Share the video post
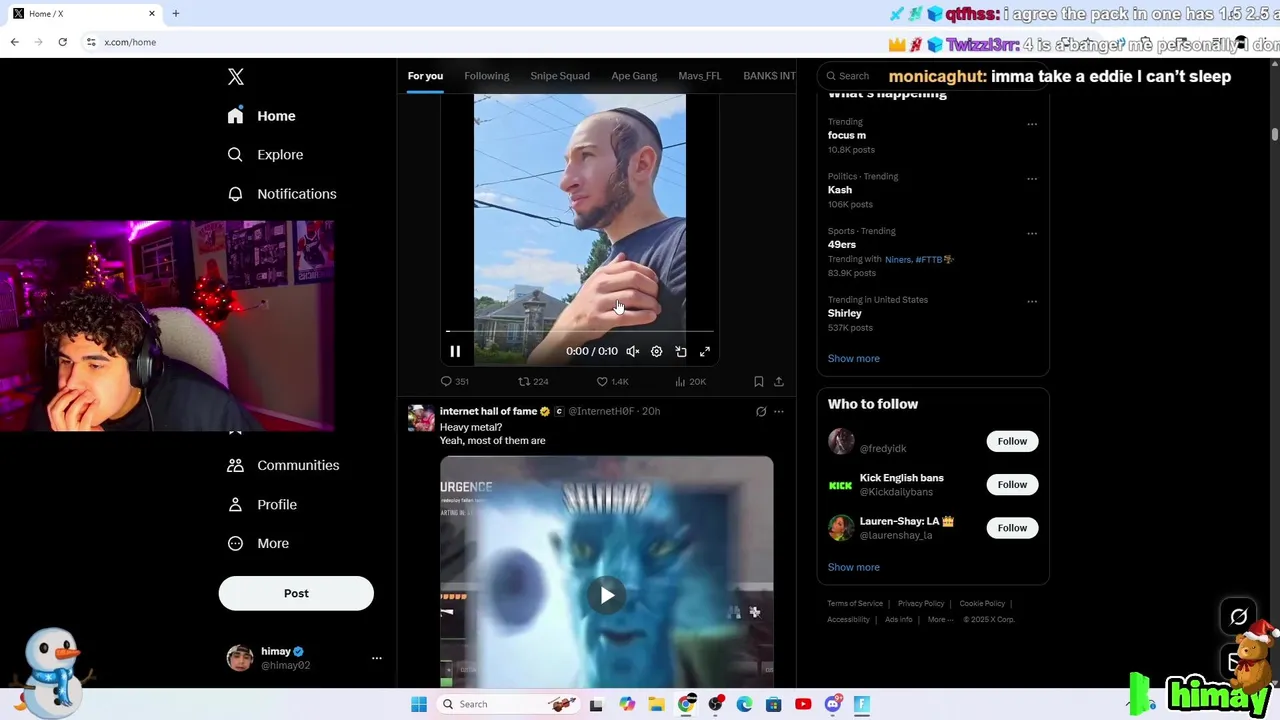This screenshot has width=1280, height=720. coord(779,381)
